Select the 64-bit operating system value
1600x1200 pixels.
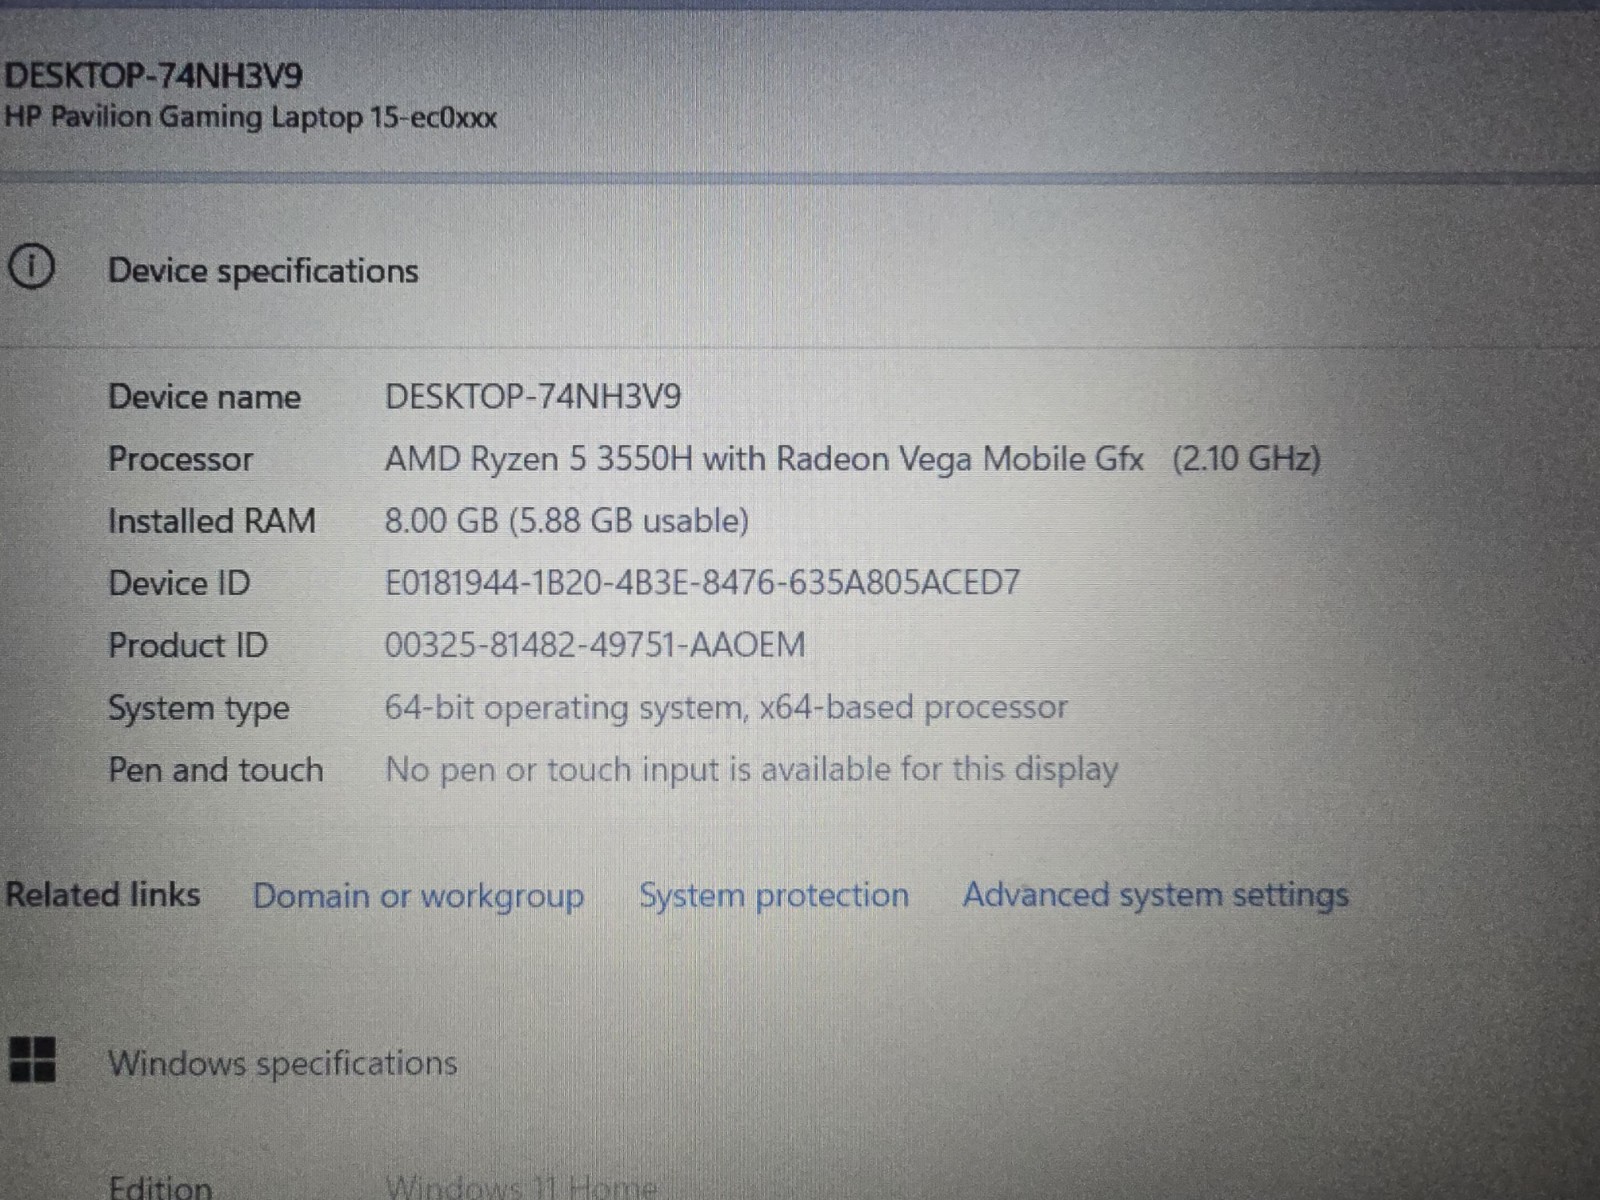coord(727,708)
